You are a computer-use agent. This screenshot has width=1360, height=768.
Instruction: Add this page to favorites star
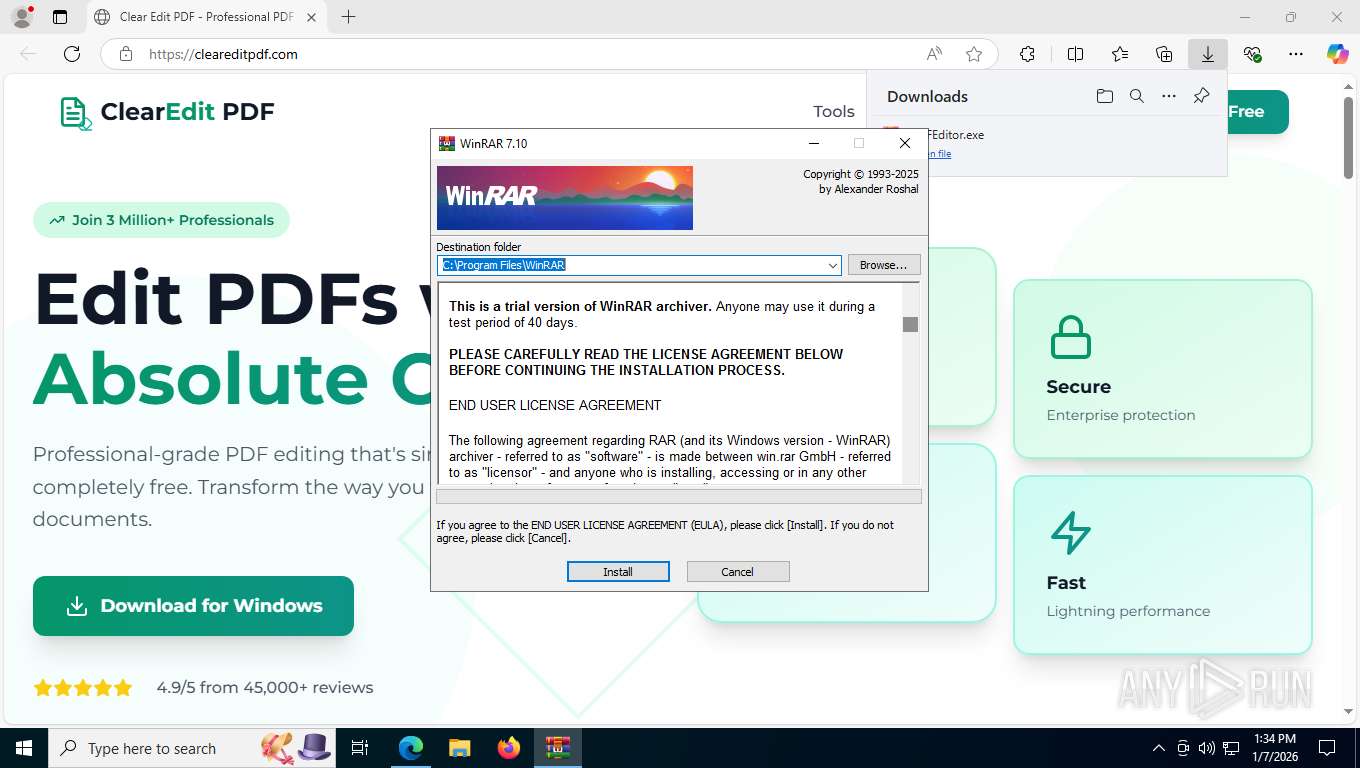974,54
